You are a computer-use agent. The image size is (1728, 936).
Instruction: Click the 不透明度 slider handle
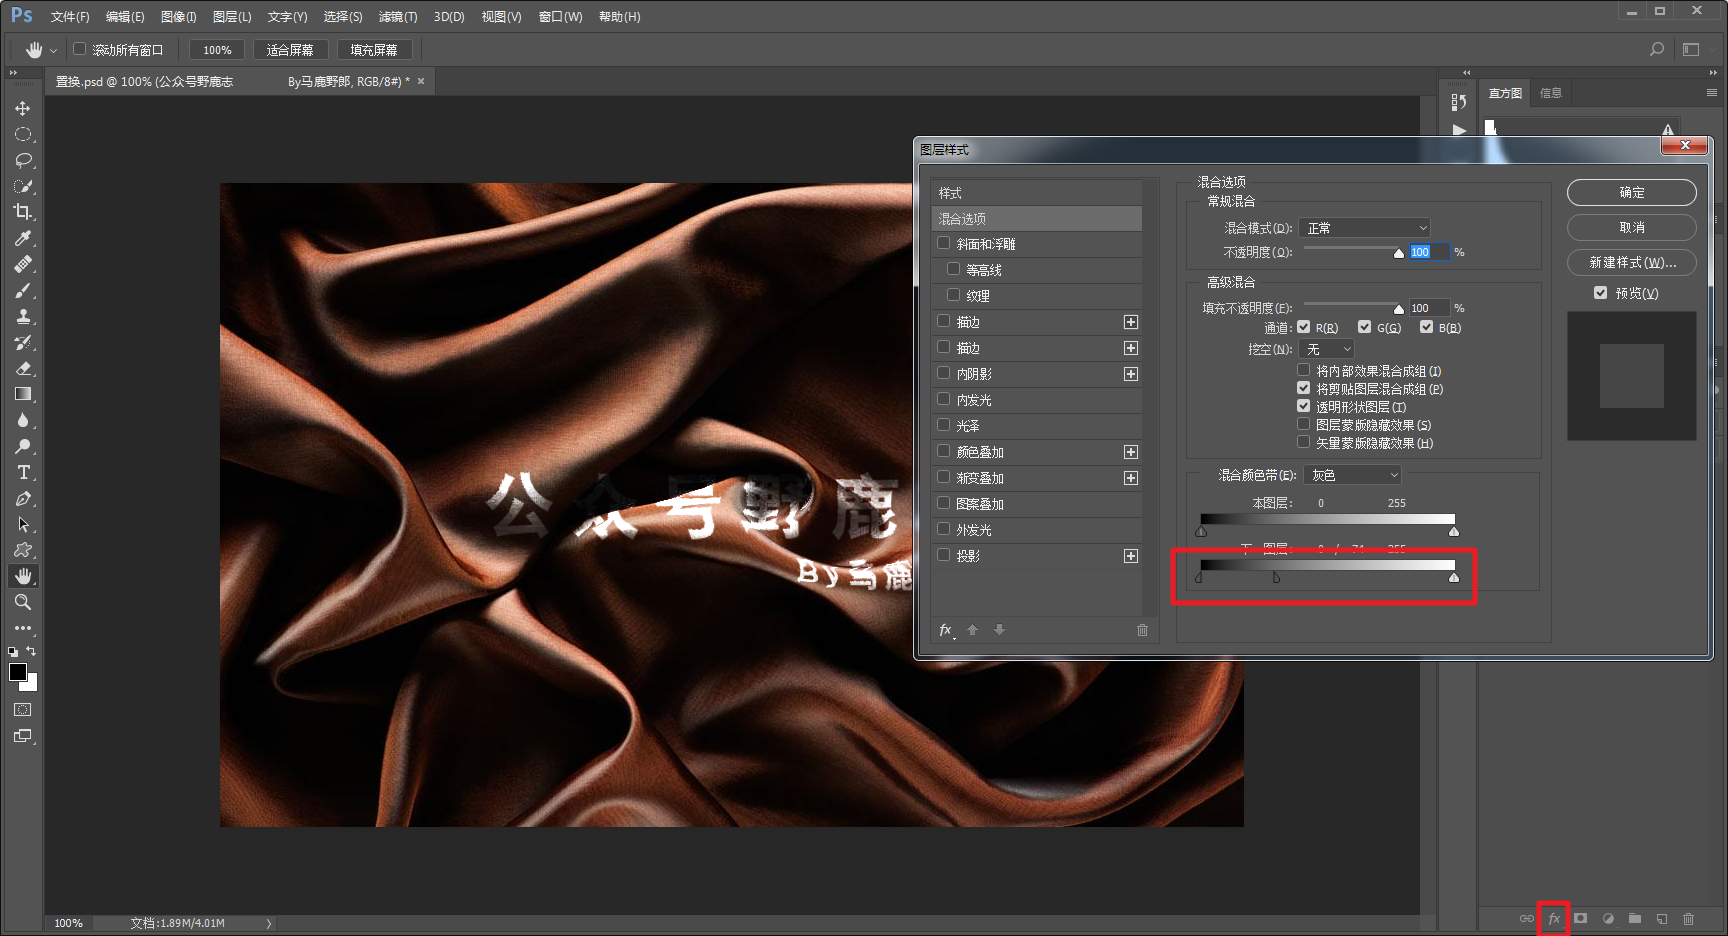click(x=1399, y=253)
